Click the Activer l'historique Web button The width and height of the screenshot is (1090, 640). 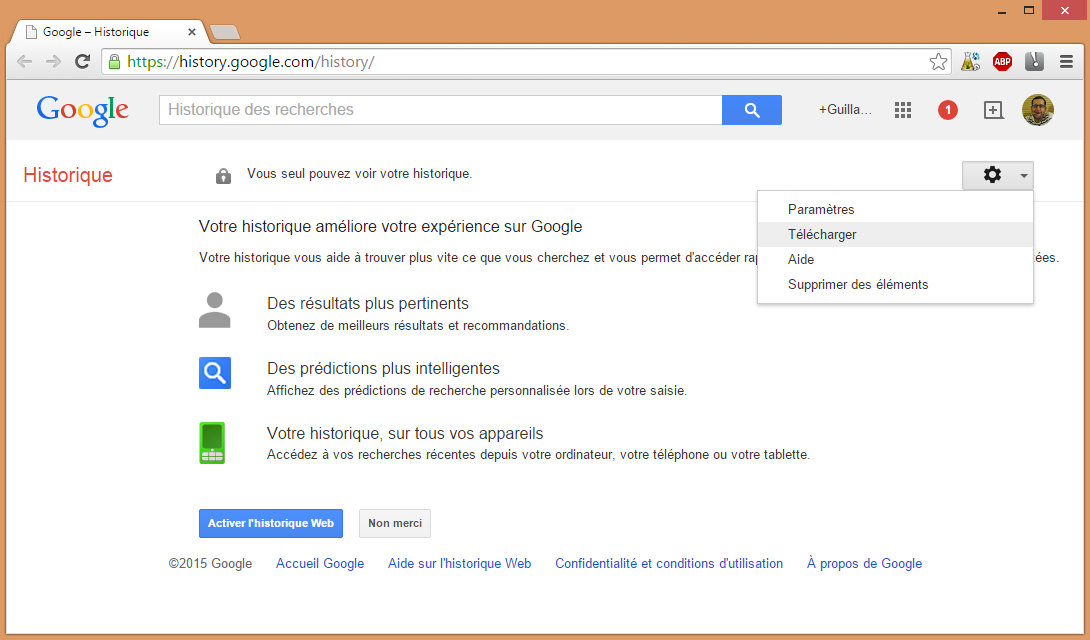click(270, 523)
